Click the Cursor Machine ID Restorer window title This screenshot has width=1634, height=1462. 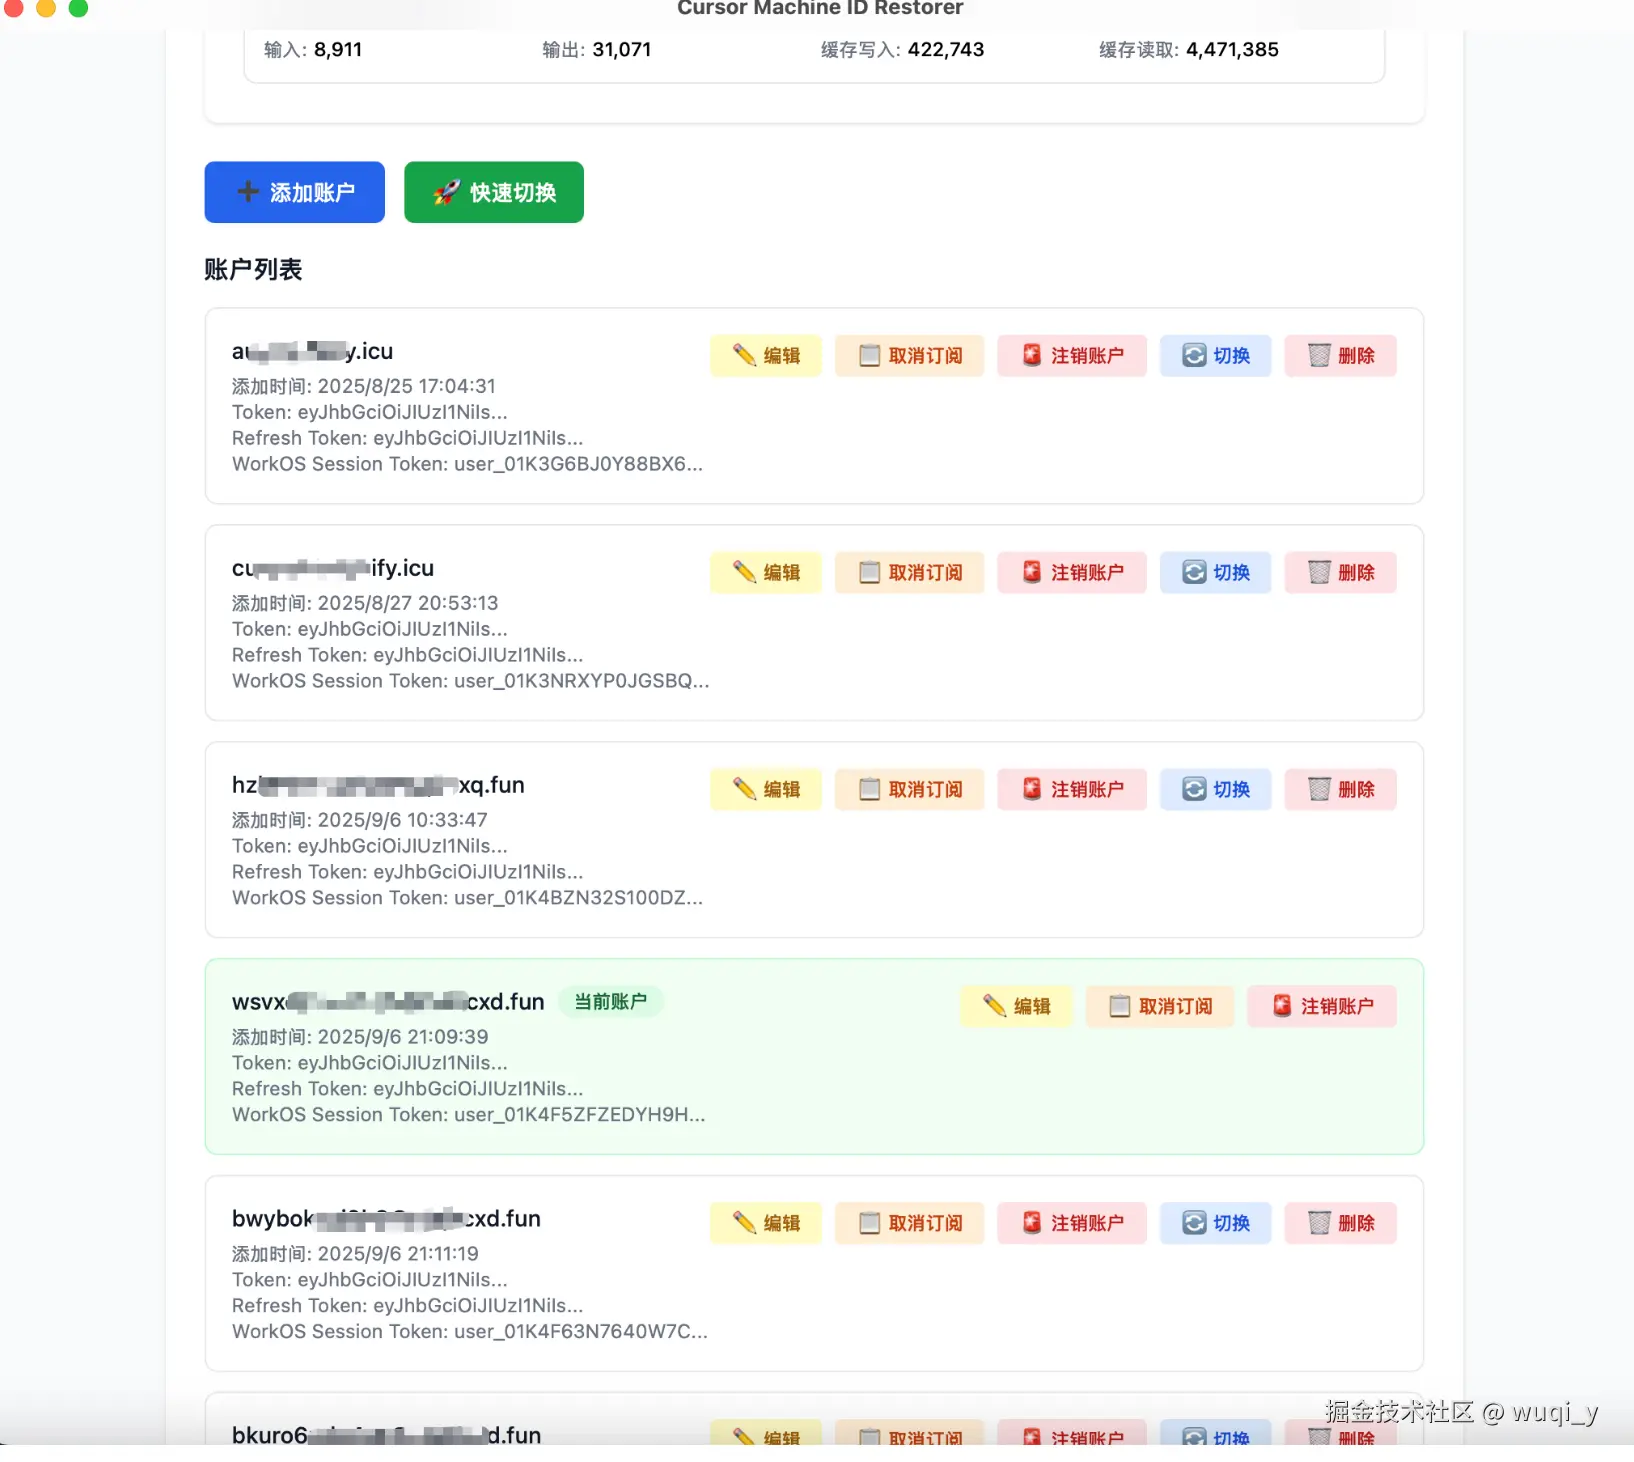coord(820,9)
